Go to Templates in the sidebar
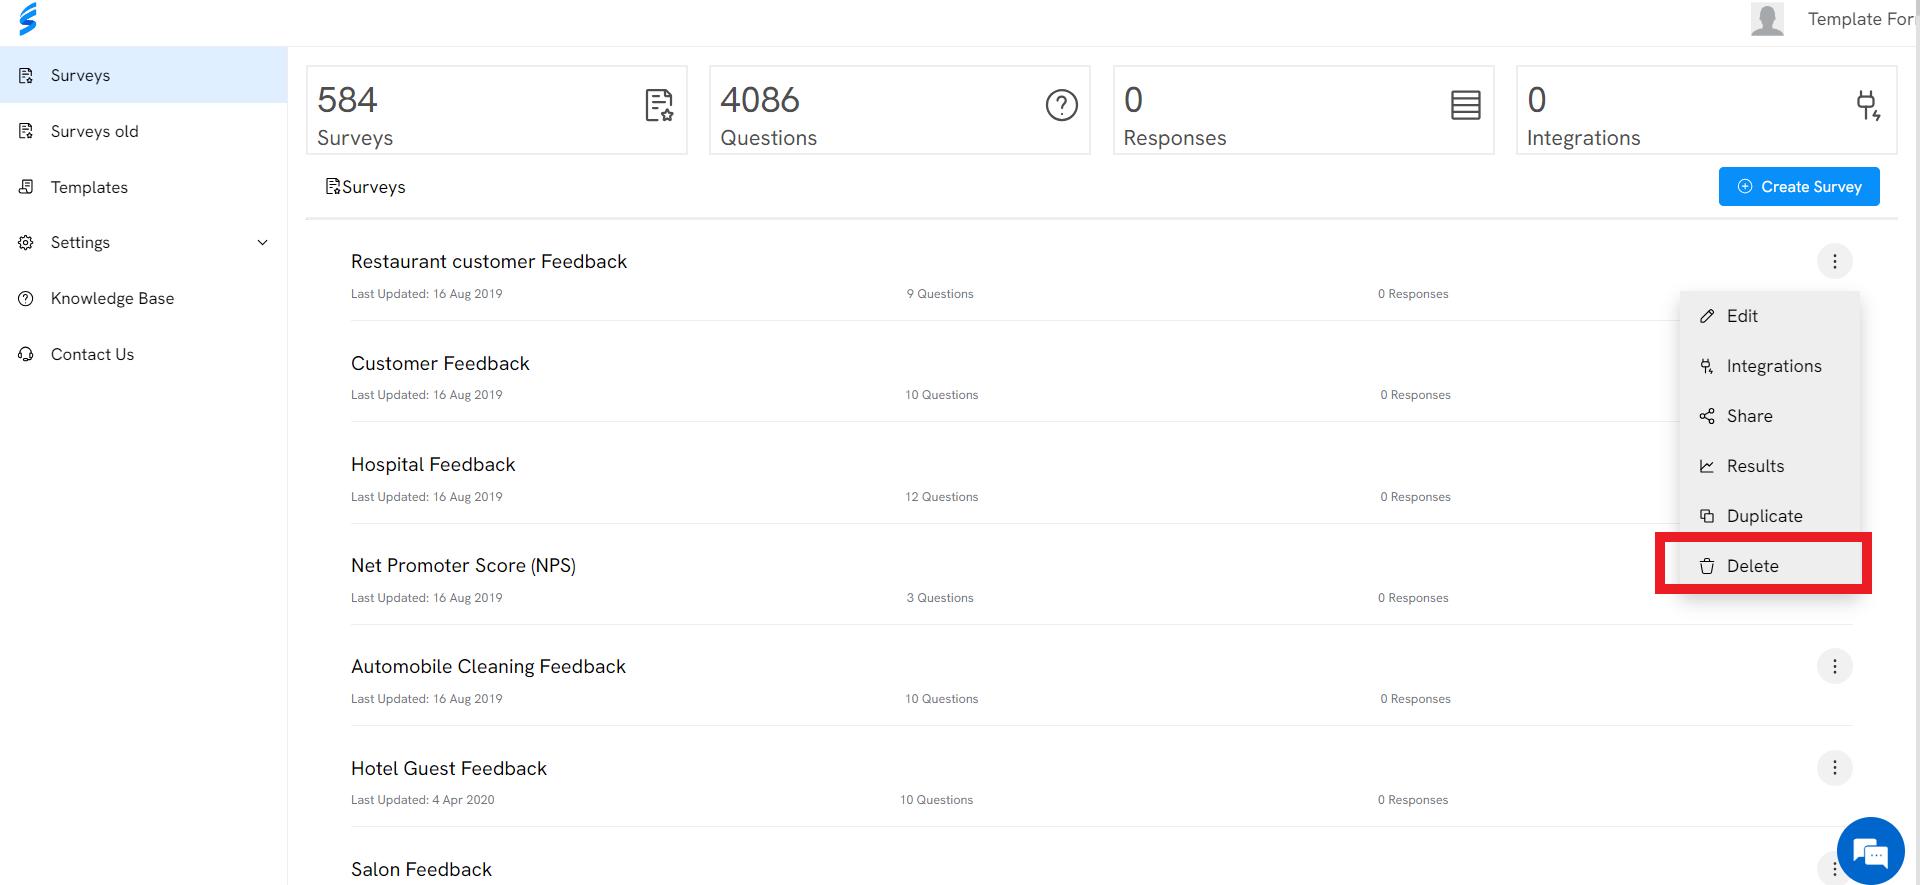This screenshot has height=885, width=1920. pyautogui.click(x=143, y=187)
